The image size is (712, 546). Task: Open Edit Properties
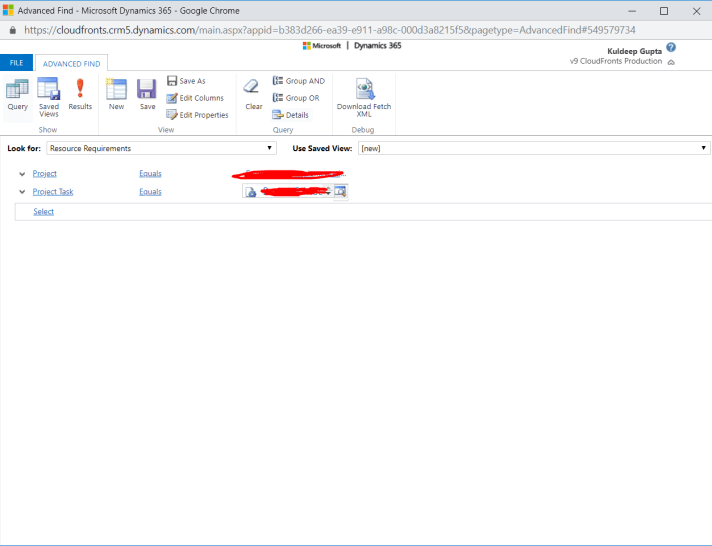(x=197, y=115)
